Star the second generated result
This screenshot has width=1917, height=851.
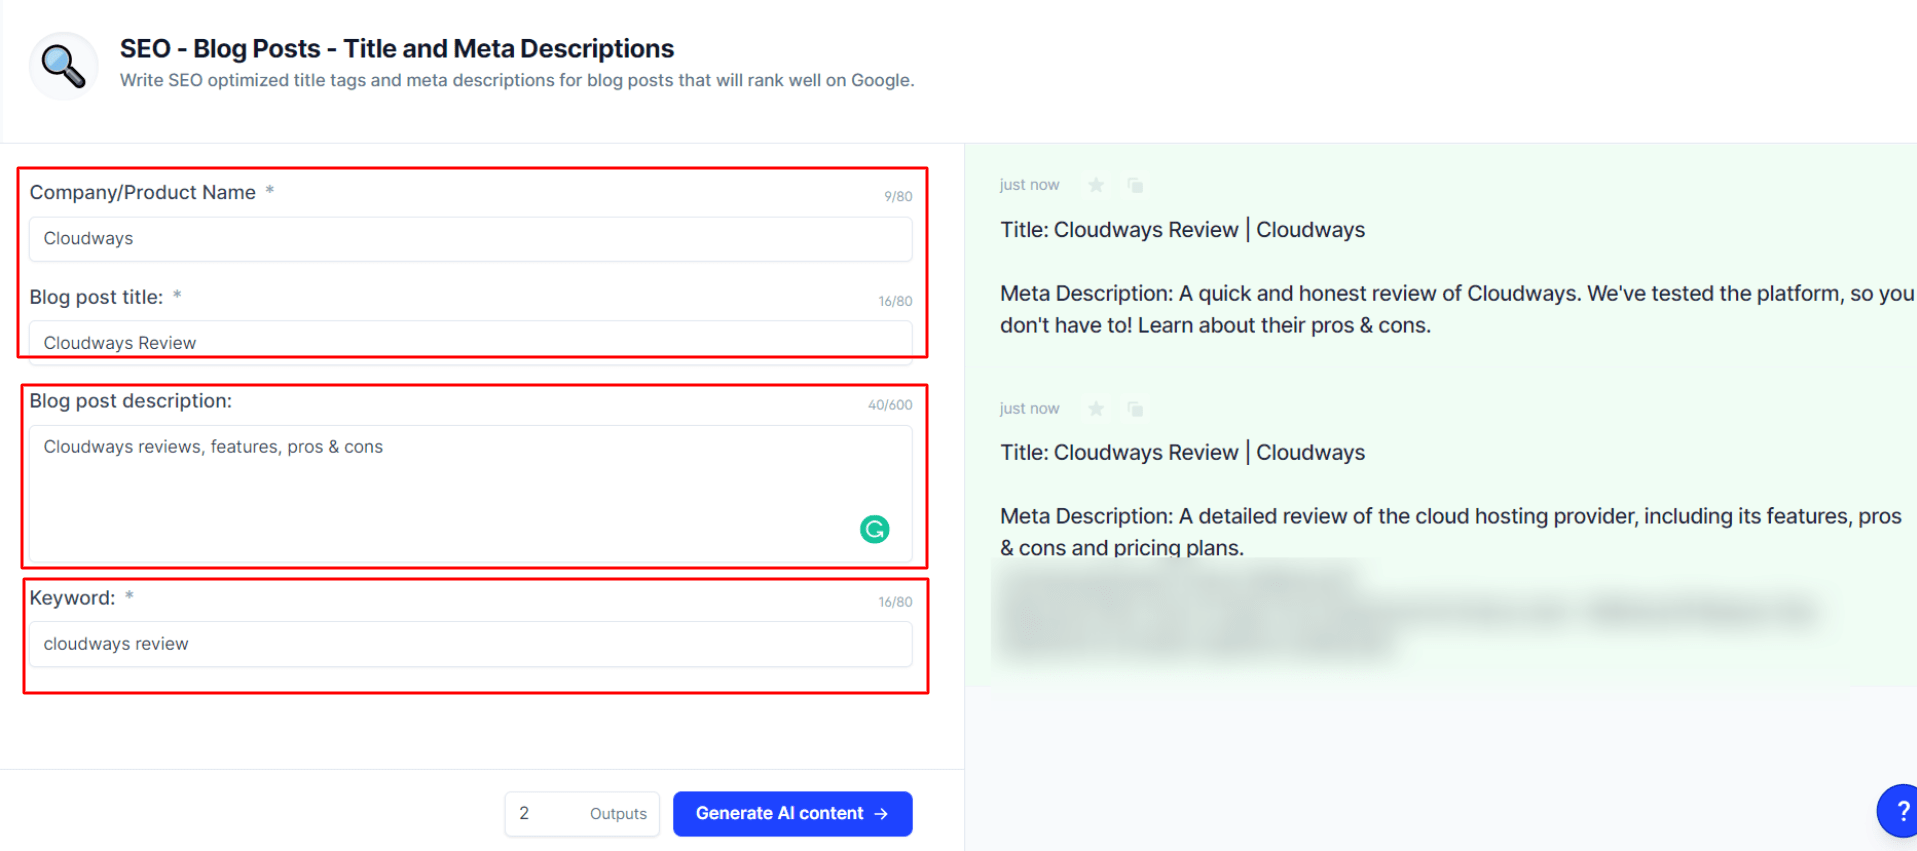click(1096, 408)
